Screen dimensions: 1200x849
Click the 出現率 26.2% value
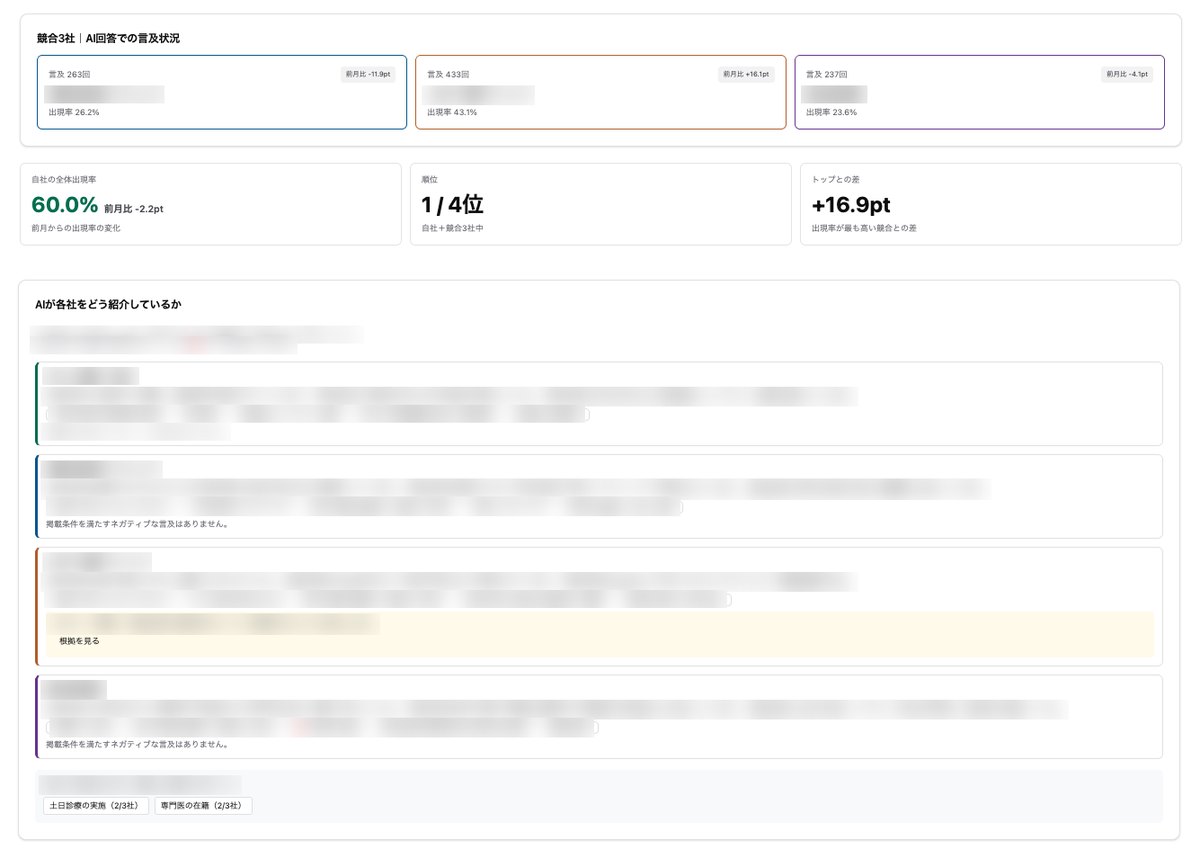74,113
